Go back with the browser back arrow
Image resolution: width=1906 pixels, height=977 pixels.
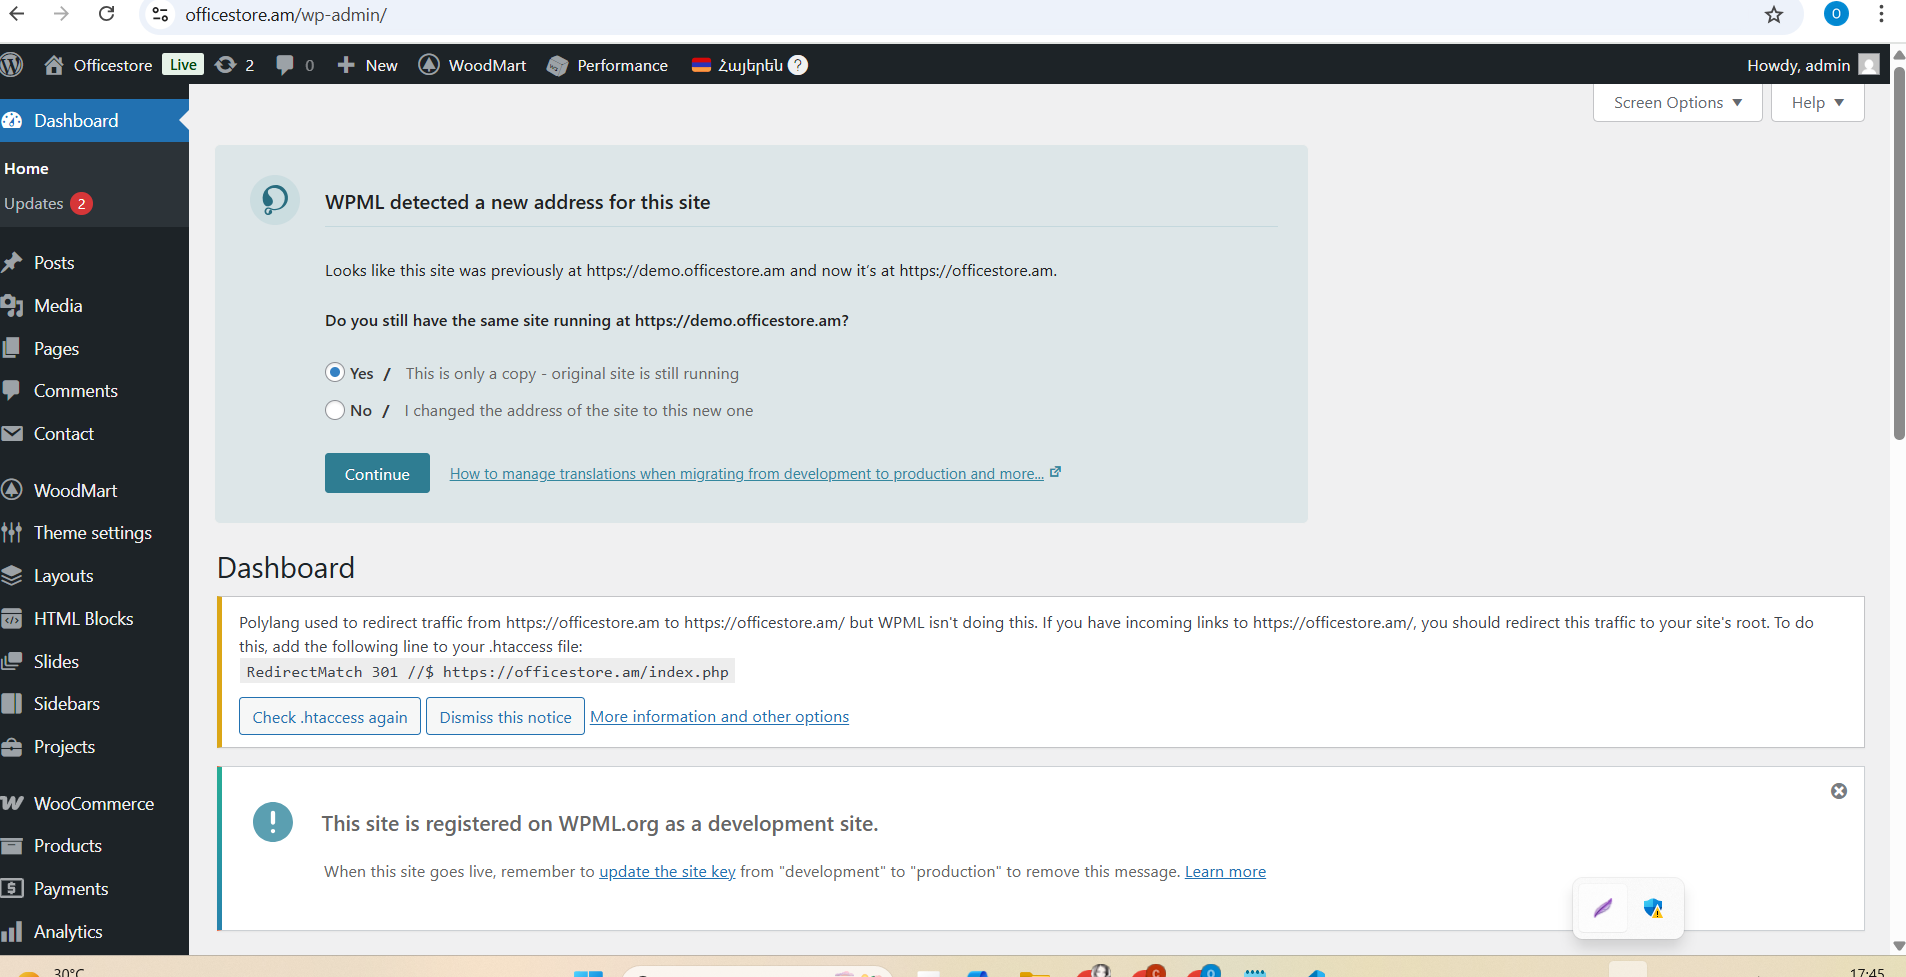point(16,14)
